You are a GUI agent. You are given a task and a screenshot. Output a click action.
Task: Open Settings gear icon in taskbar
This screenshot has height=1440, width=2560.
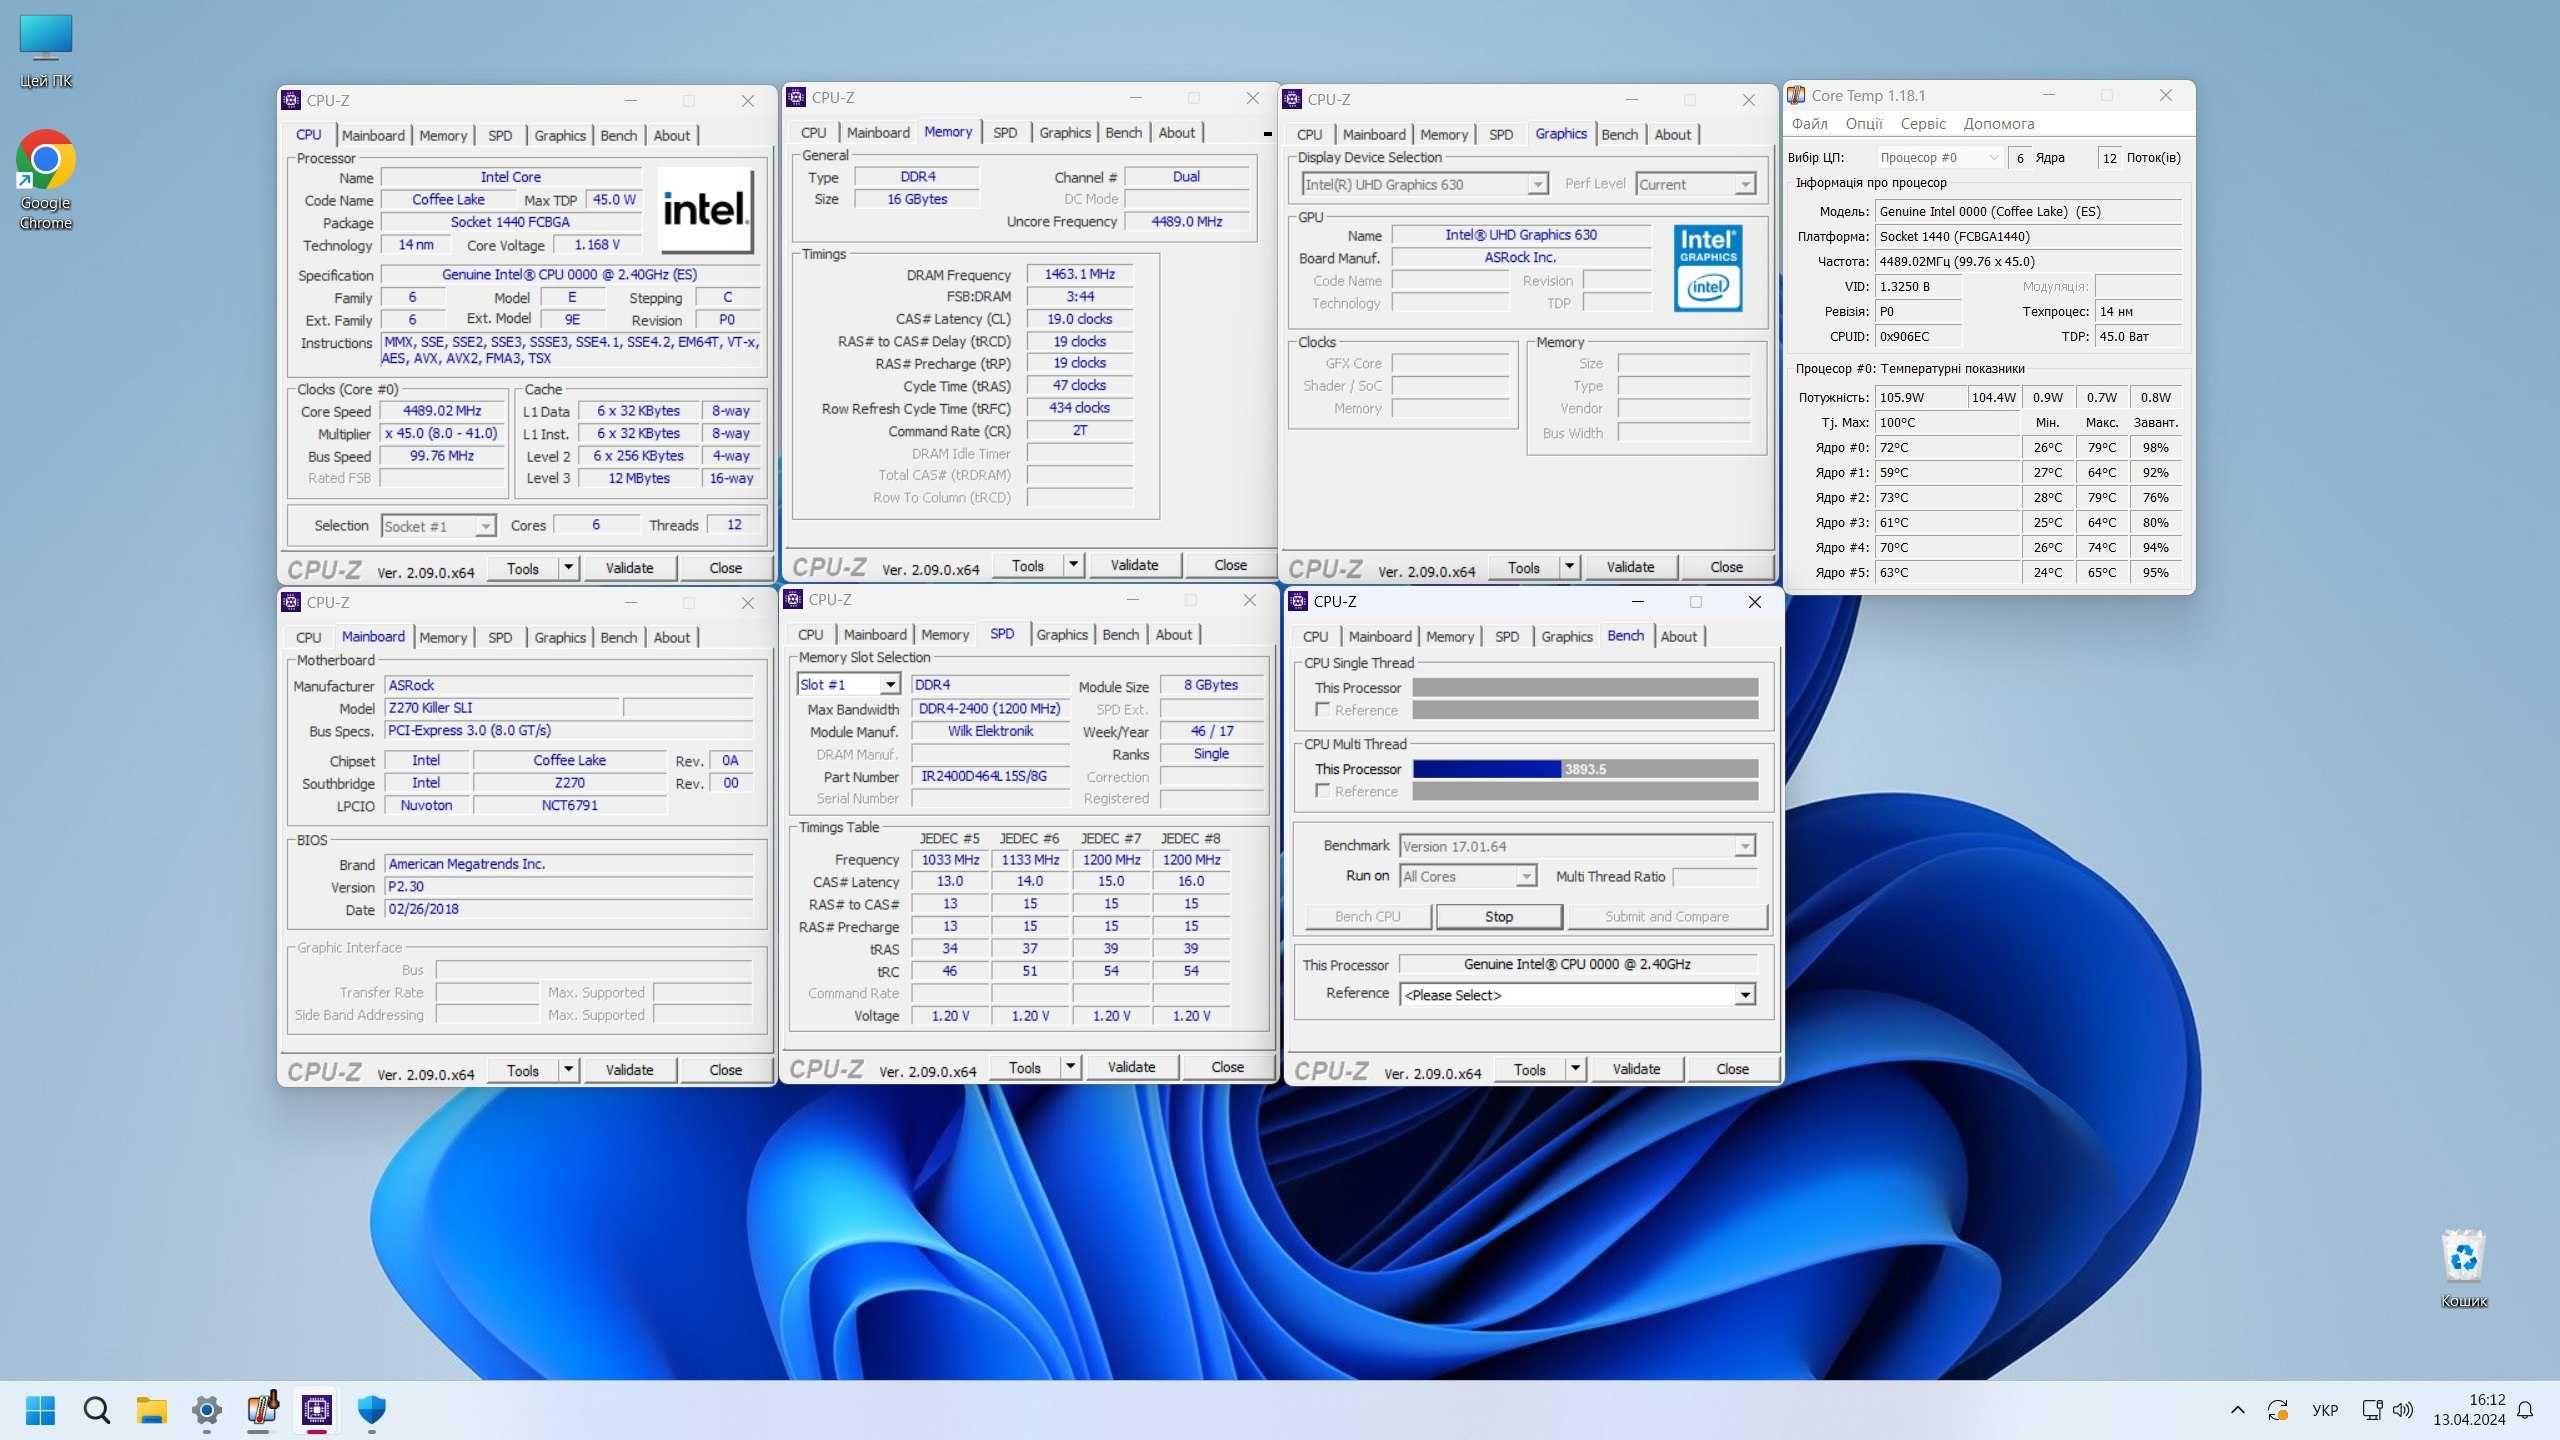207,1410
